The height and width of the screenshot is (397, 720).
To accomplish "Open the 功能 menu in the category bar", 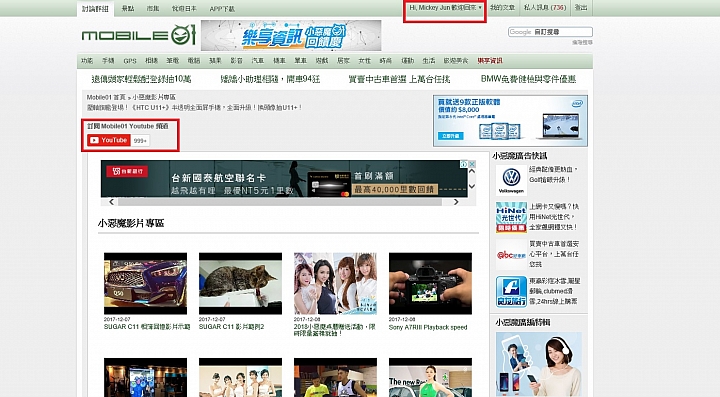I will pyautogui.click(x=87, y=61).
